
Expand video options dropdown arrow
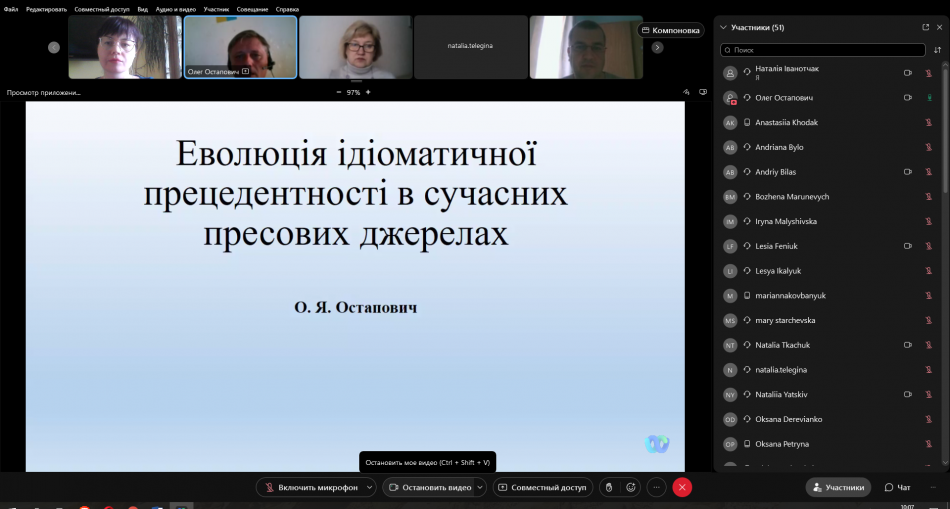pyautogui.click(x=480, y=487)
